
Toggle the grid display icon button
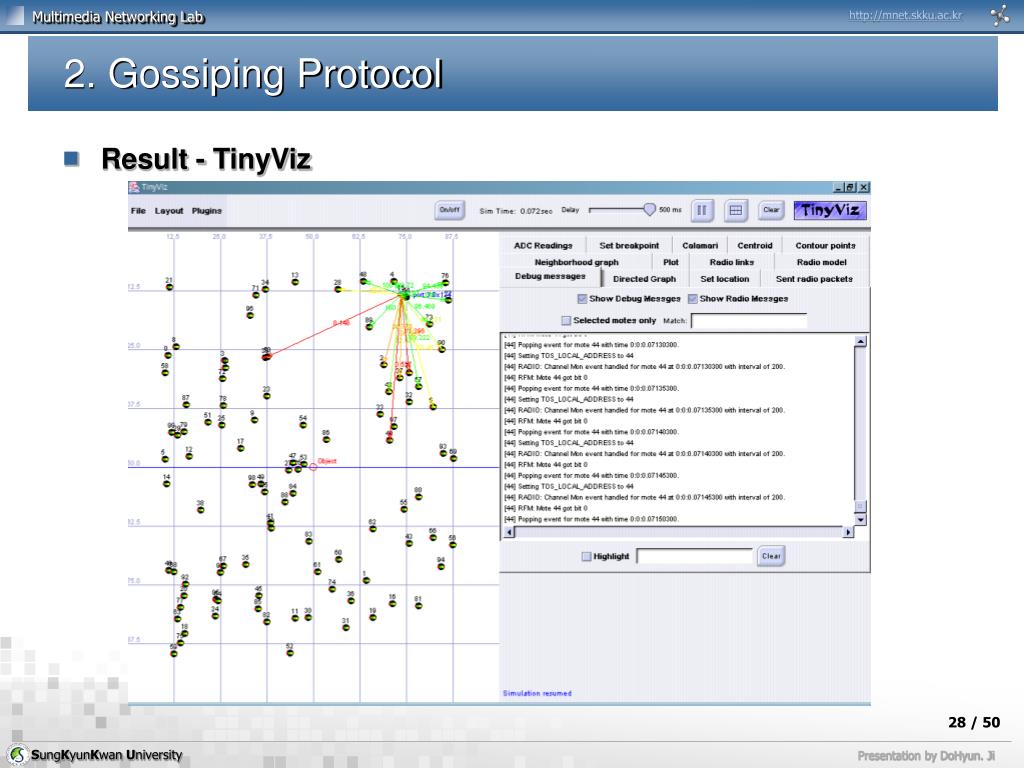735,210
